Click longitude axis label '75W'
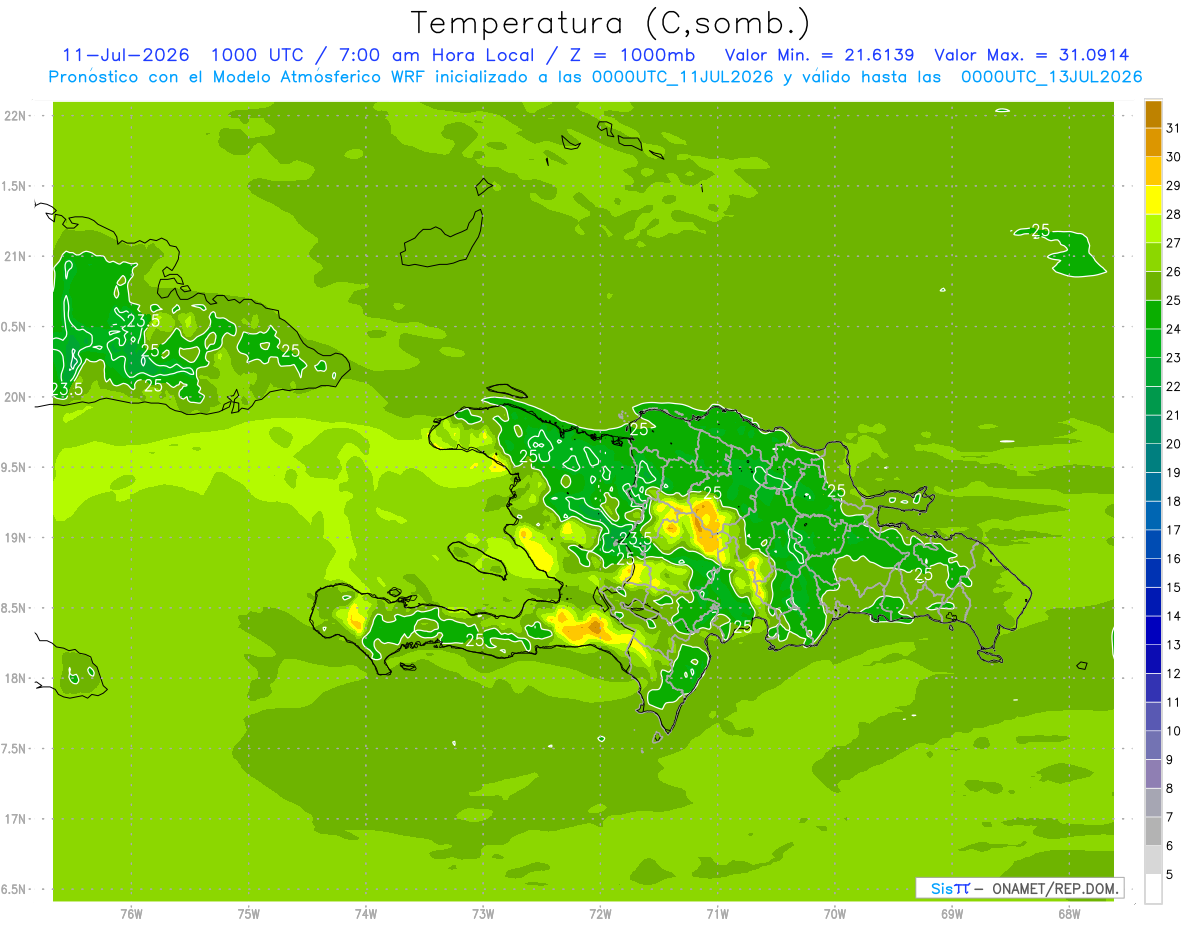This screenshot has width=1200, height=927. pos(249,913)
